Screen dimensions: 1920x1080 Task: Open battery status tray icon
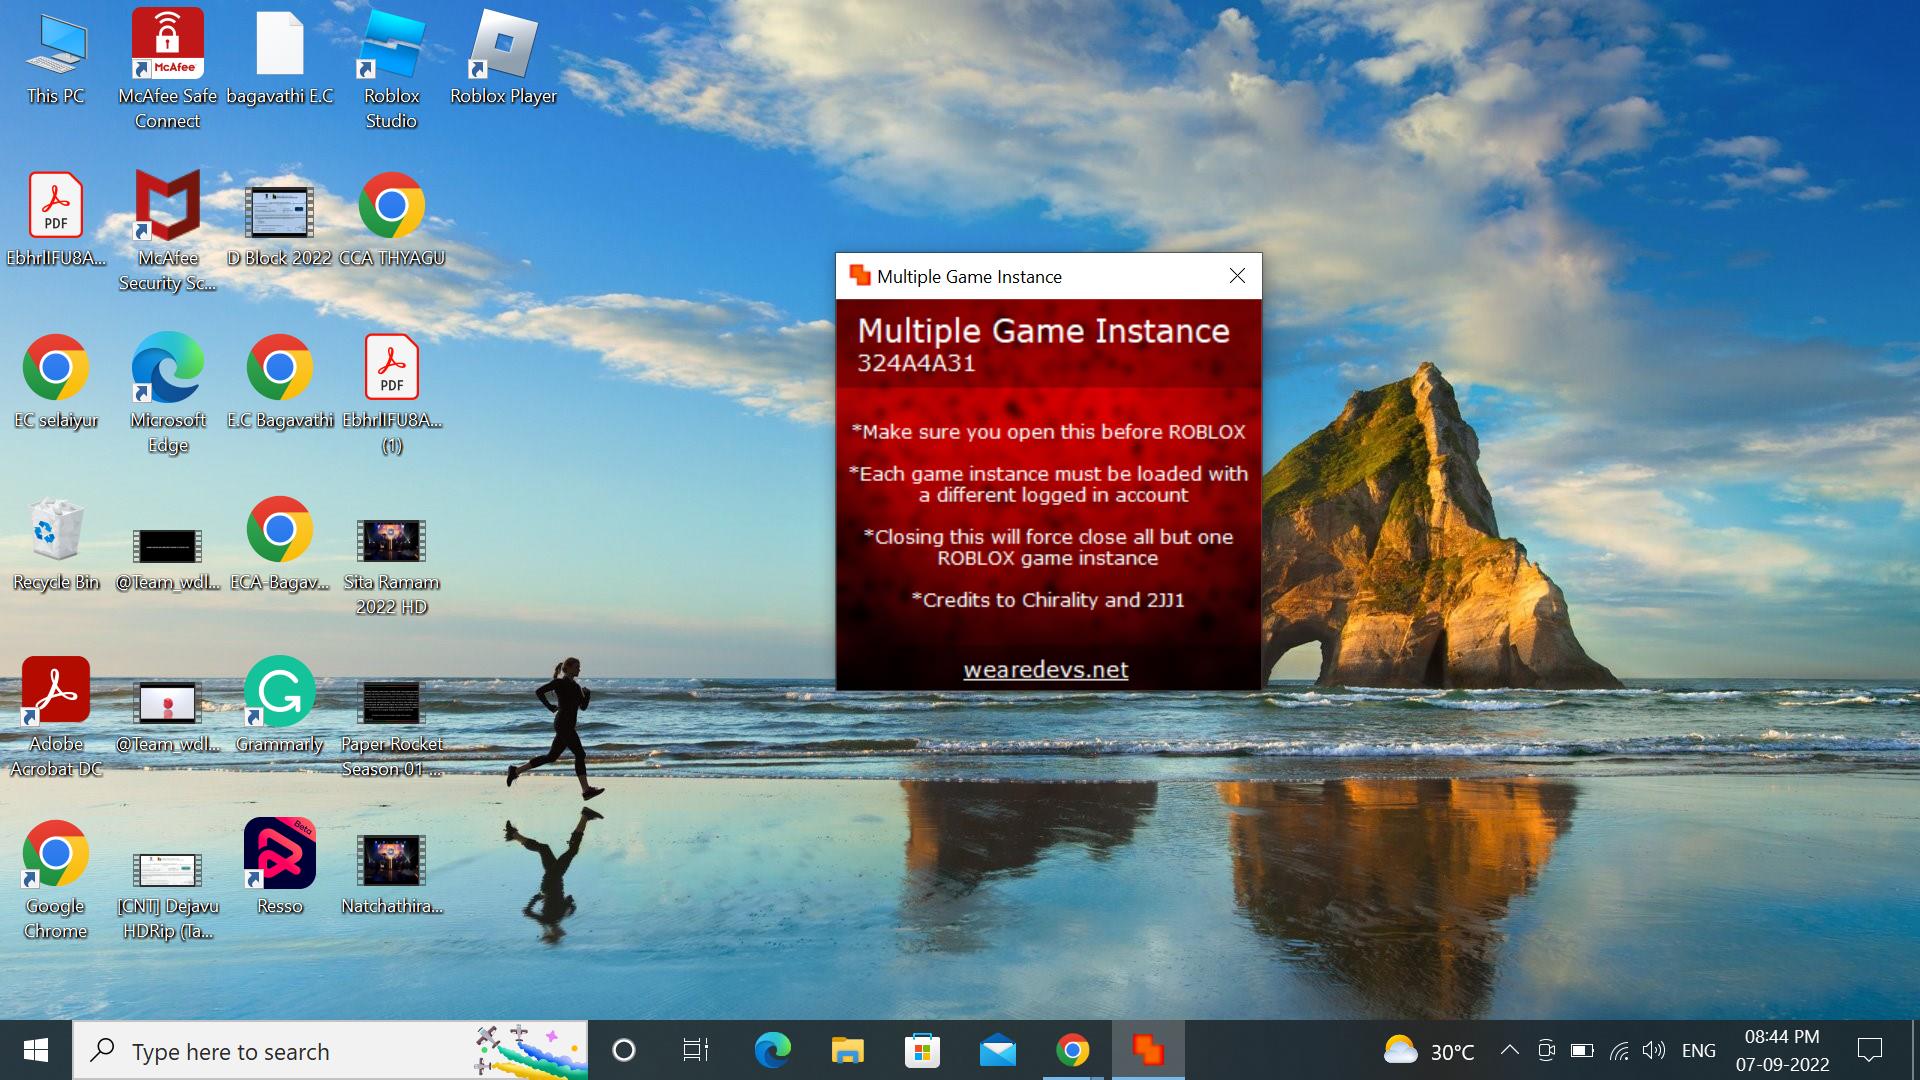1582,1050
